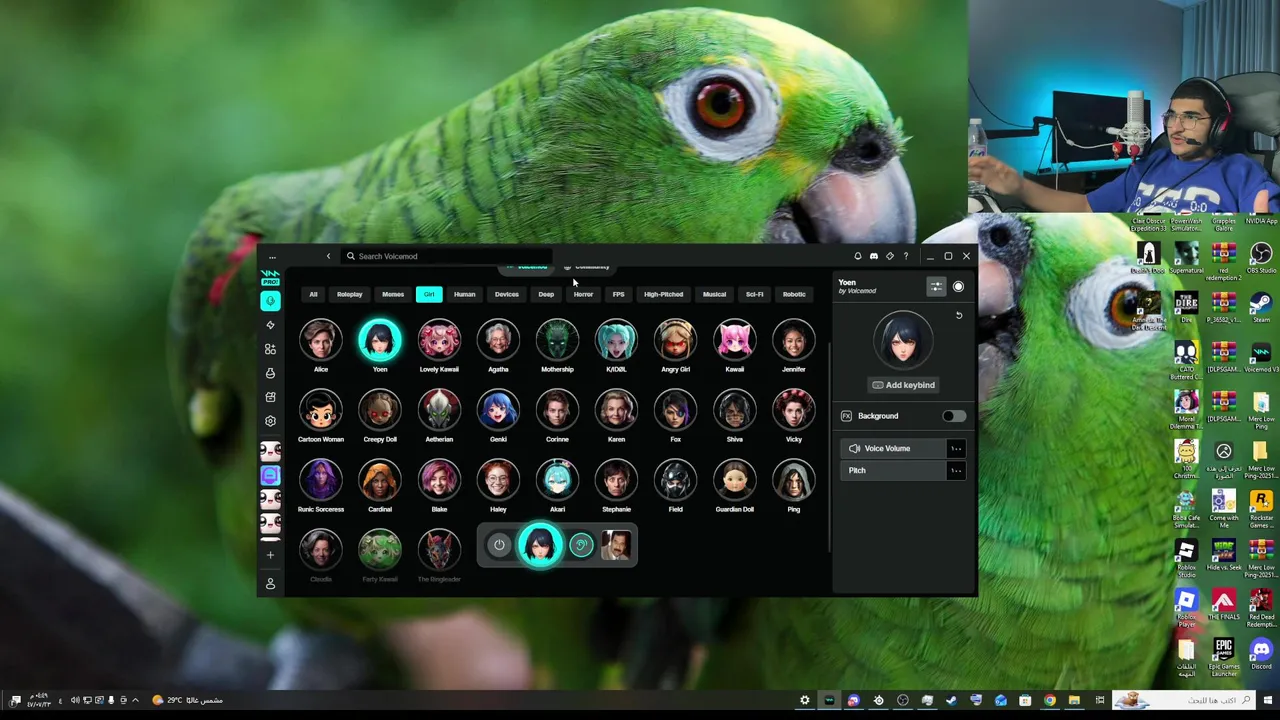Viewport: 1280px width, 720px height.
Task: Select the man portrait in the bottom voice bar
Action: click(616, 545)
